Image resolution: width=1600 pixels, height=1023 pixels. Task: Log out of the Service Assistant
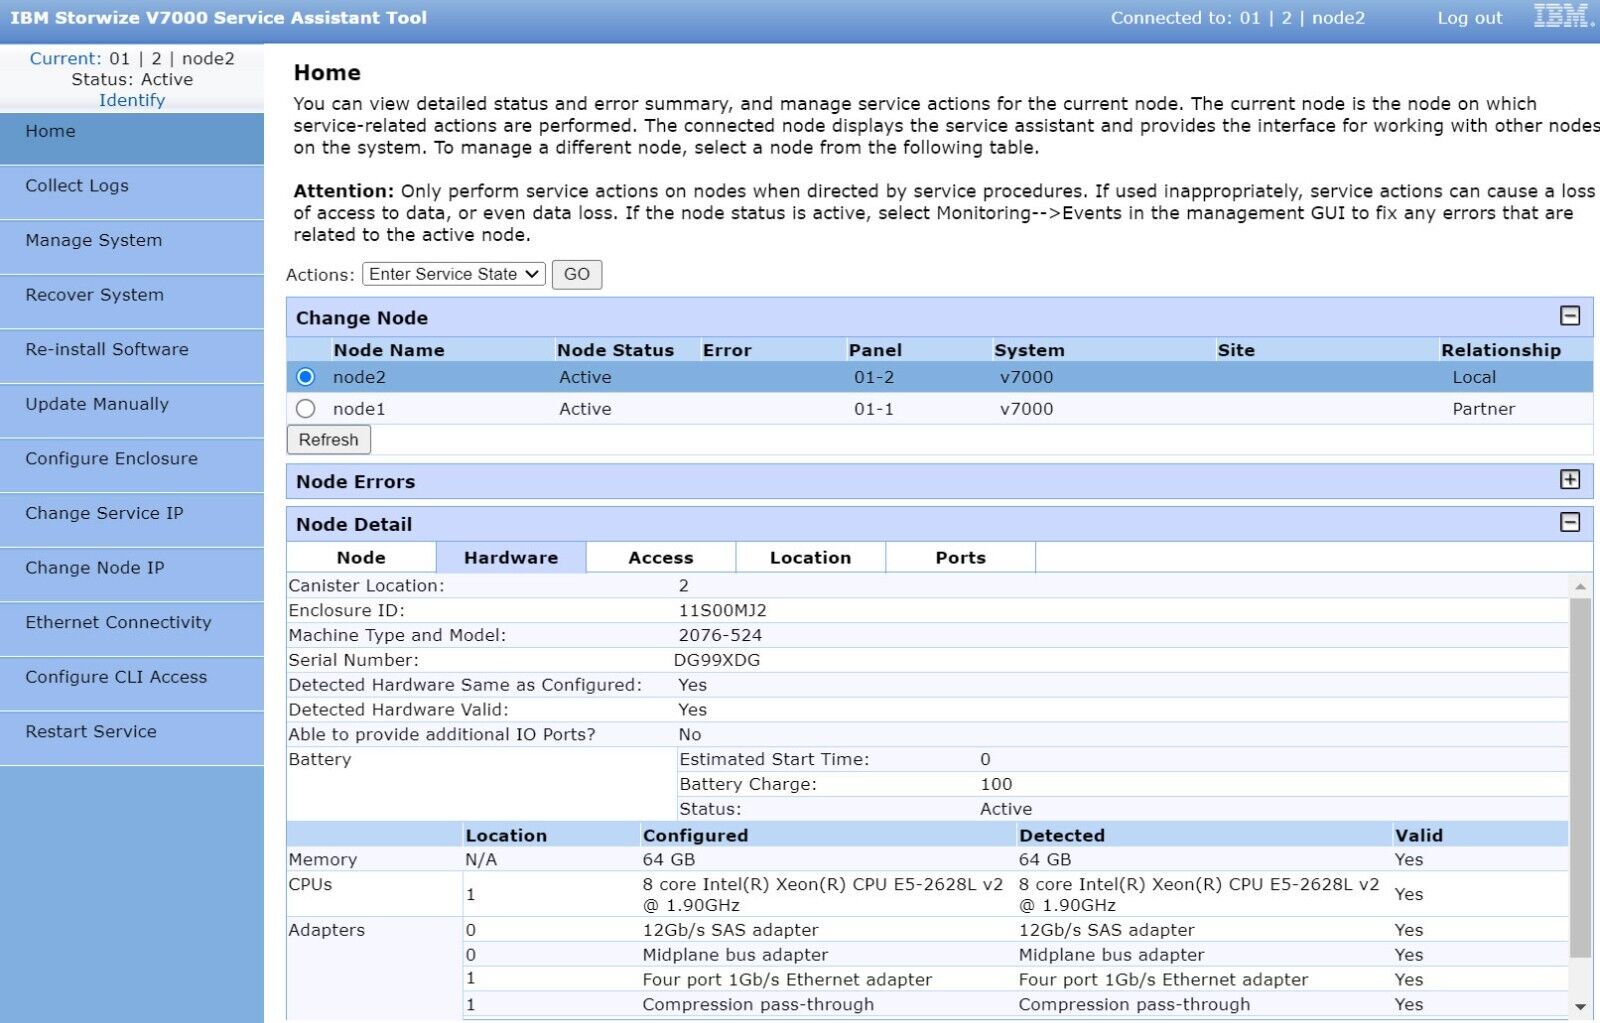point(1469,17)
